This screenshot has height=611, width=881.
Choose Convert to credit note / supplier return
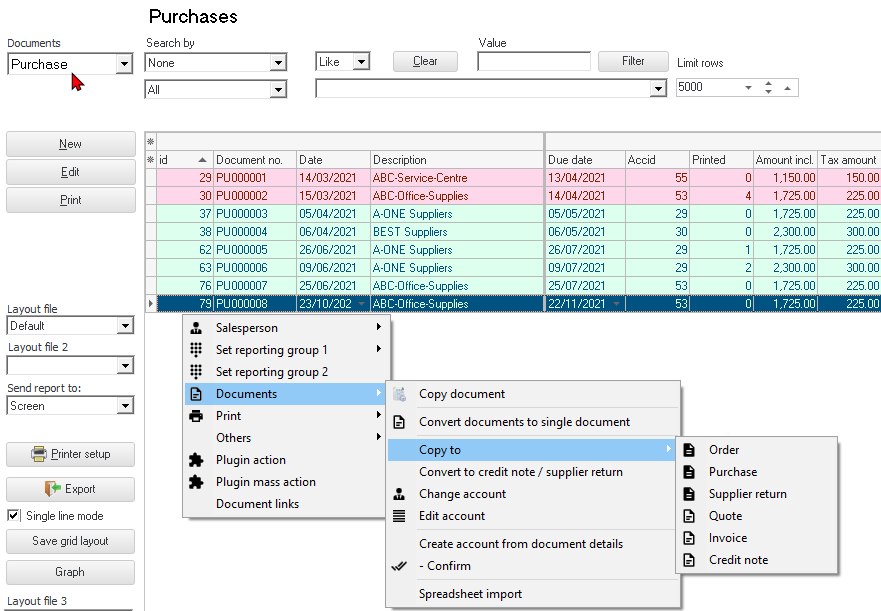[520, 472]
